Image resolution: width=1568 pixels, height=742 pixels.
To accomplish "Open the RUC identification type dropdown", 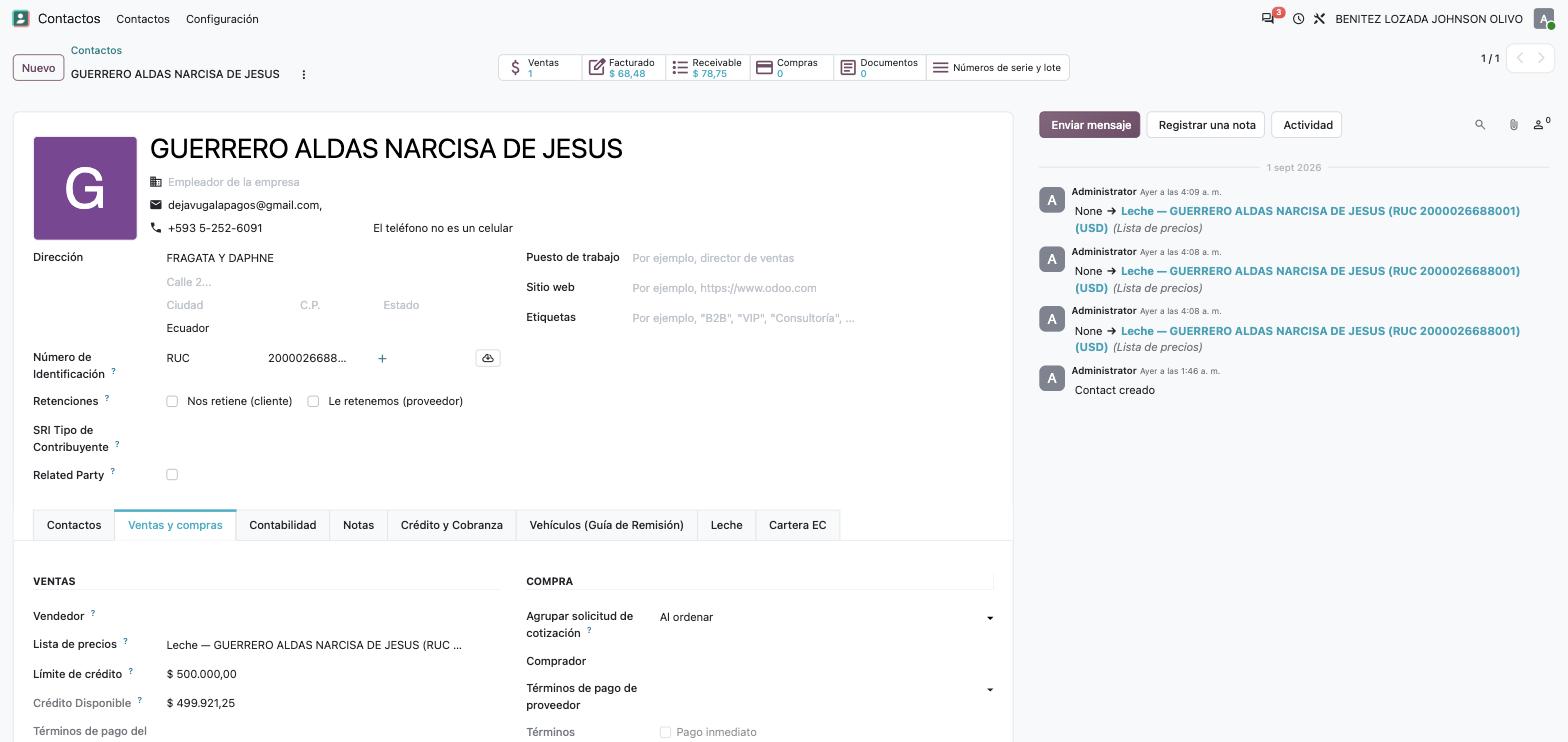I will tap(212, 358).
